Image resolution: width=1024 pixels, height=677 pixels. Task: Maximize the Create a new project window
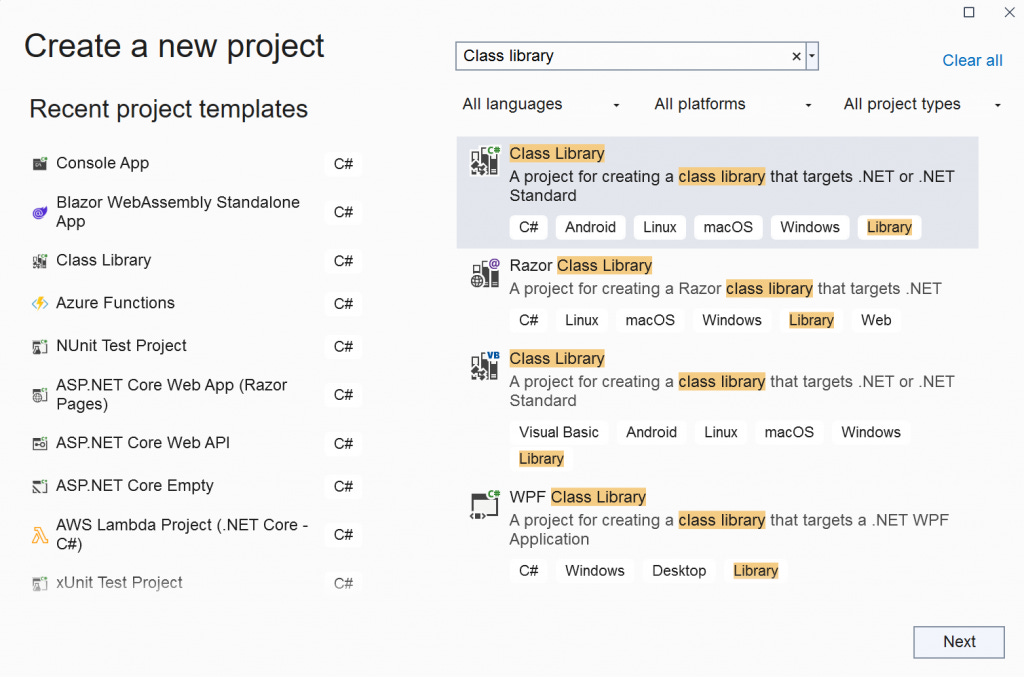969,12
